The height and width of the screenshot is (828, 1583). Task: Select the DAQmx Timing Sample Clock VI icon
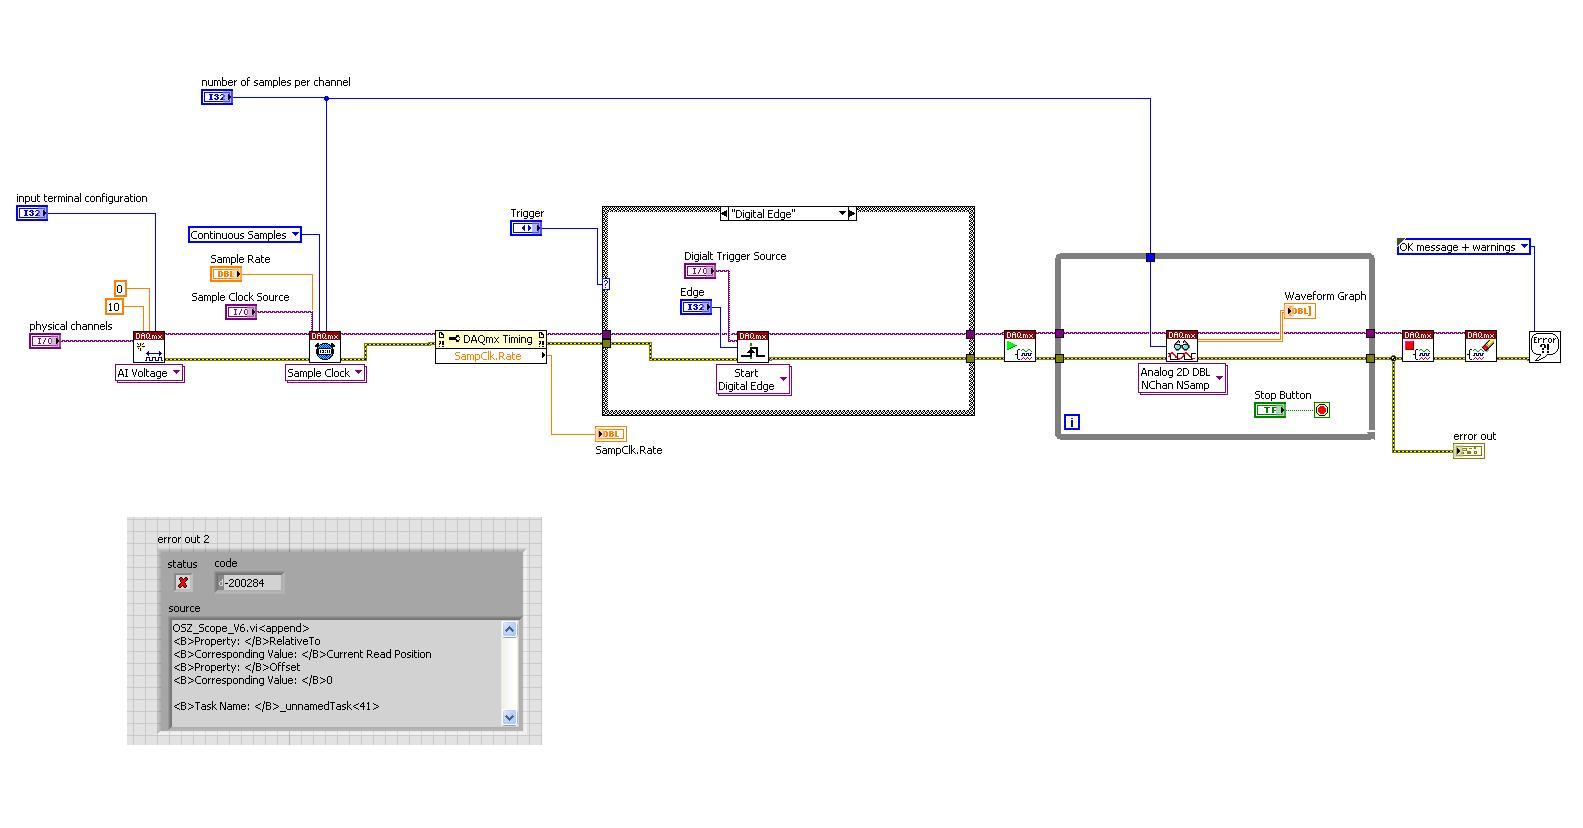(325, 347)
